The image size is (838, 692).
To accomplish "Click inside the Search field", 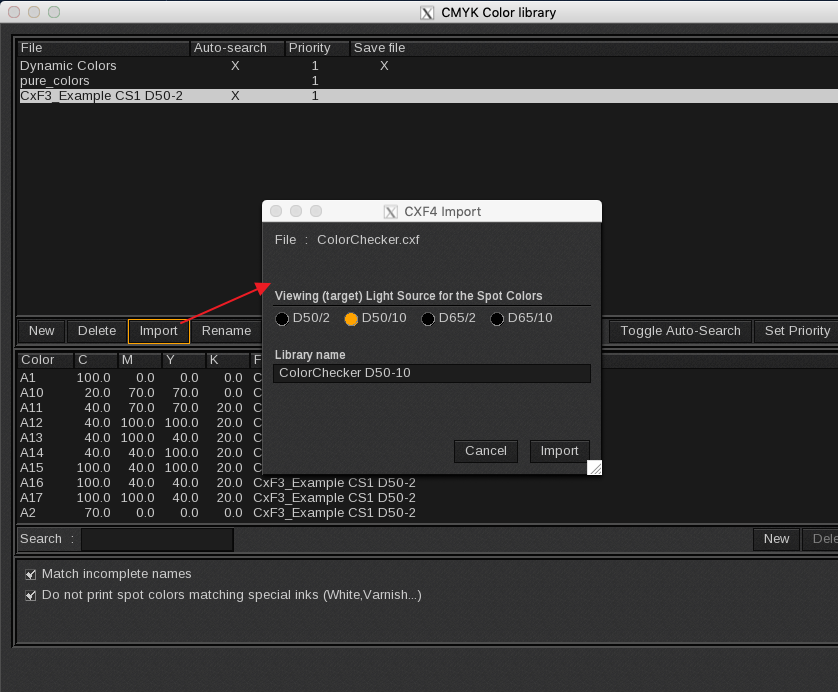I will tap(157, 539).
